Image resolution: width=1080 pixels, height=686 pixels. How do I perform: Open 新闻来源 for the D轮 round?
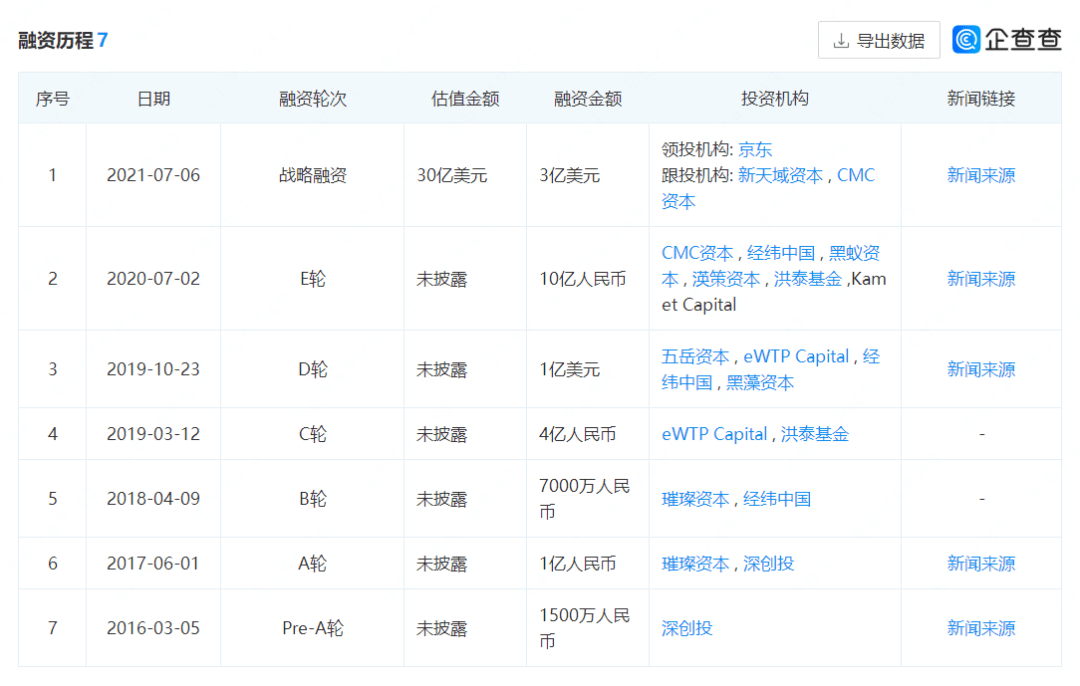(981, 369)
